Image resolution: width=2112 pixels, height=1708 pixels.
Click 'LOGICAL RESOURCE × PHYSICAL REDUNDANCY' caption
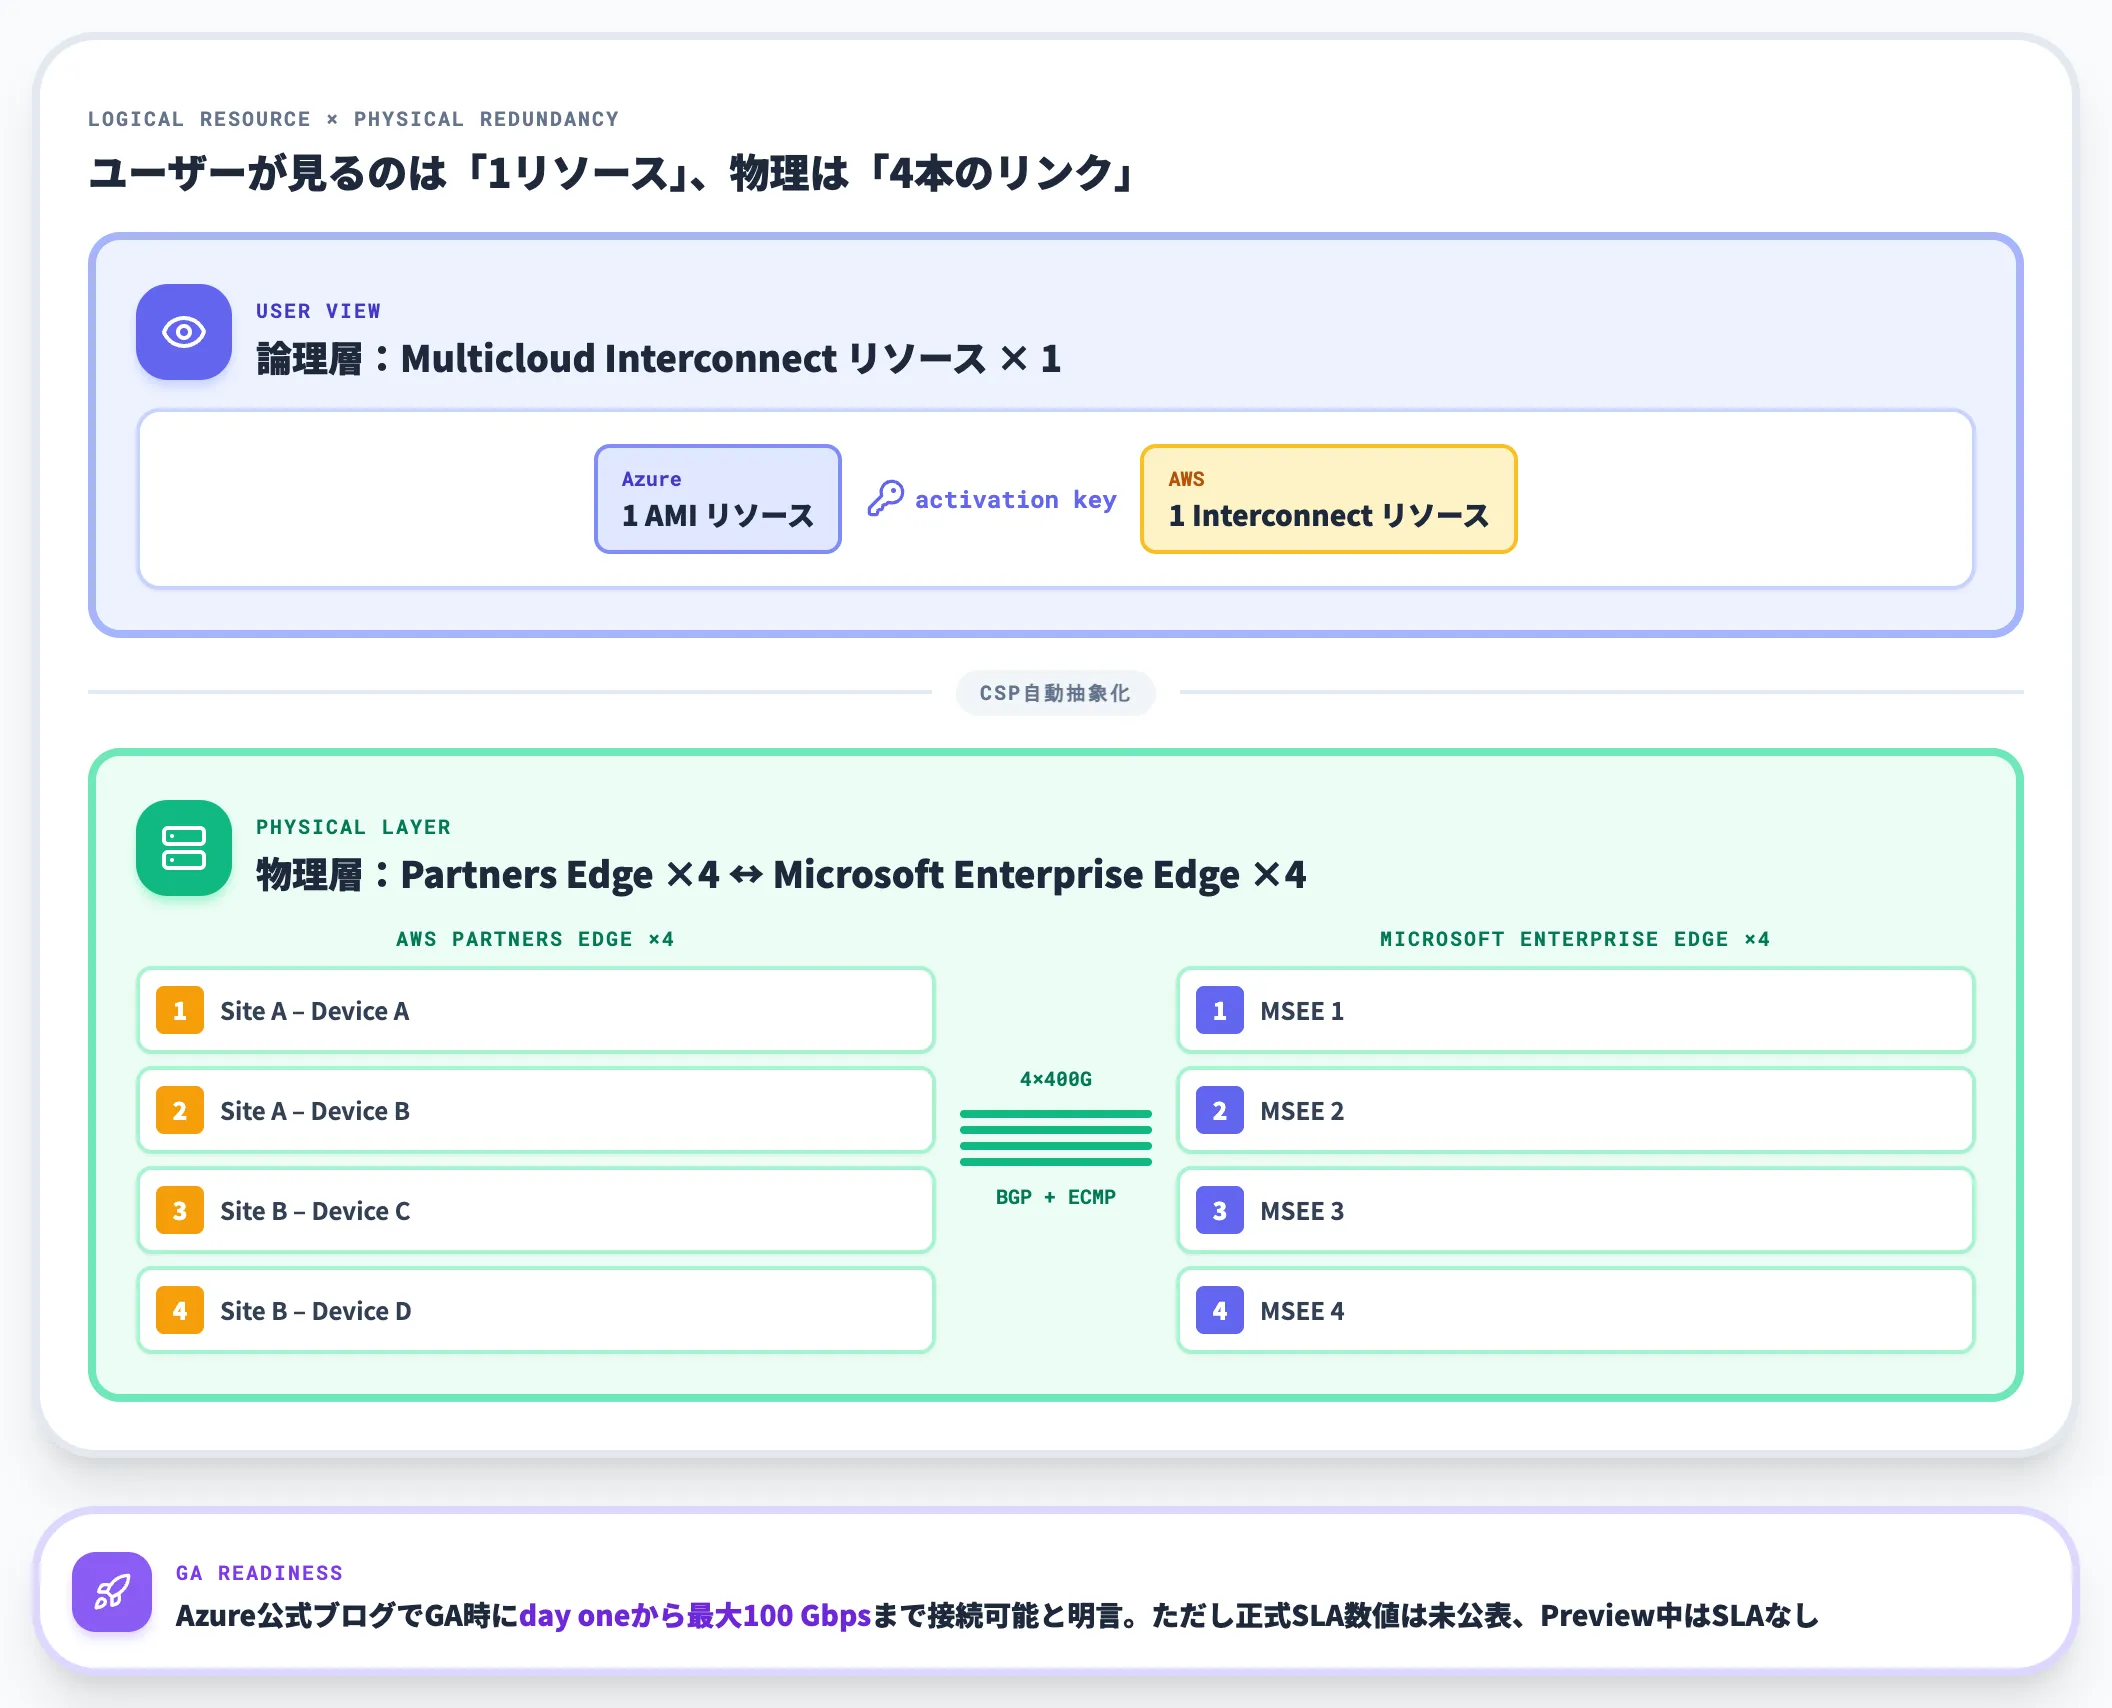353,119
